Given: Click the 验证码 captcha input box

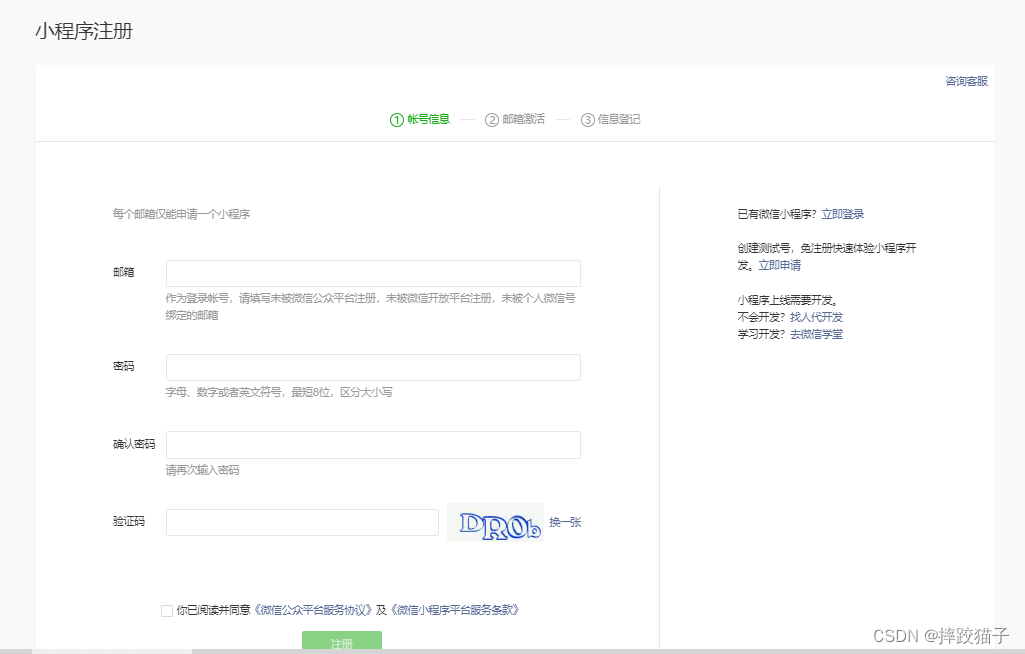Looking at the screenshot, I should coord(302,522).
